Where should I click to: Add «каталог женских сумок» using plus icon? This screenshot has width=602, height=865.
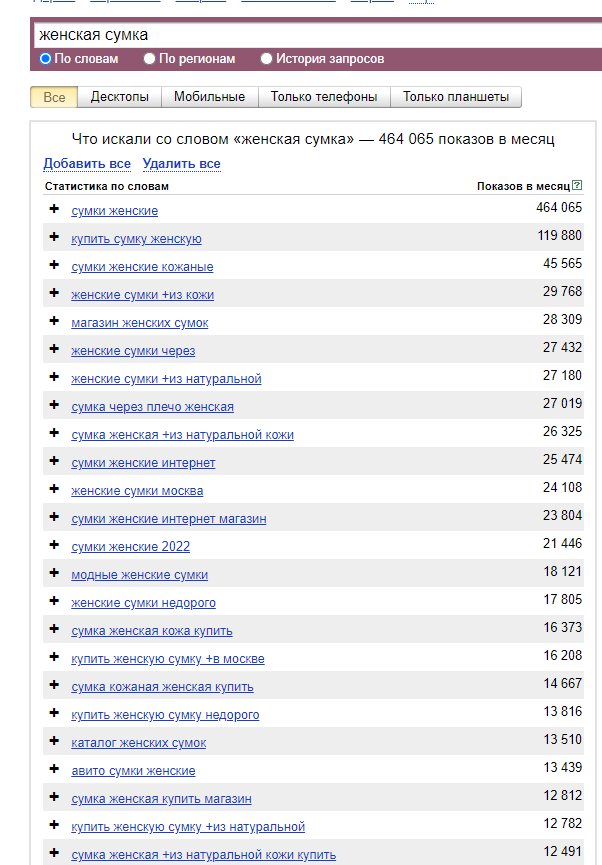click(54, 741)
